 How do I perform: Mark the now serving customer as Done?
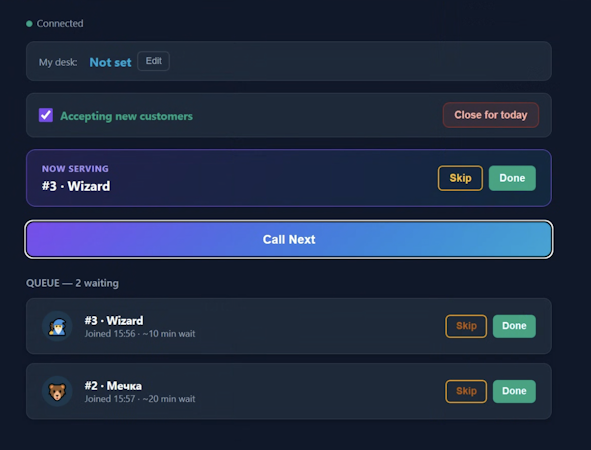tap(512, 178)
